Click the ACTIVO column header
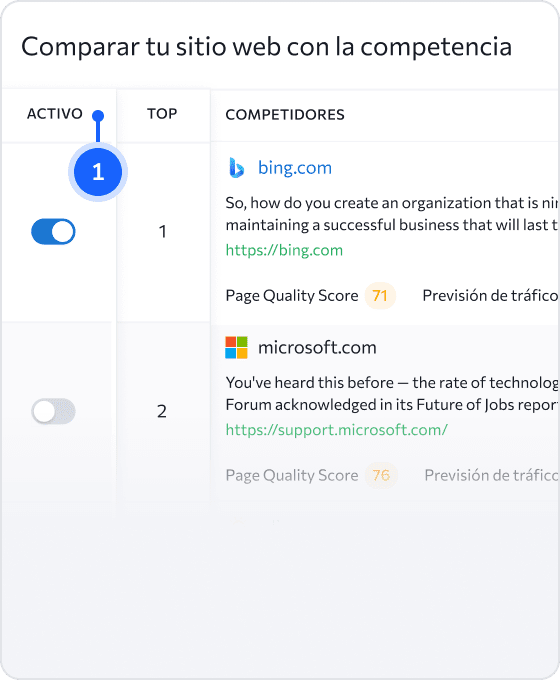The image size is (560, 680). 55,114
